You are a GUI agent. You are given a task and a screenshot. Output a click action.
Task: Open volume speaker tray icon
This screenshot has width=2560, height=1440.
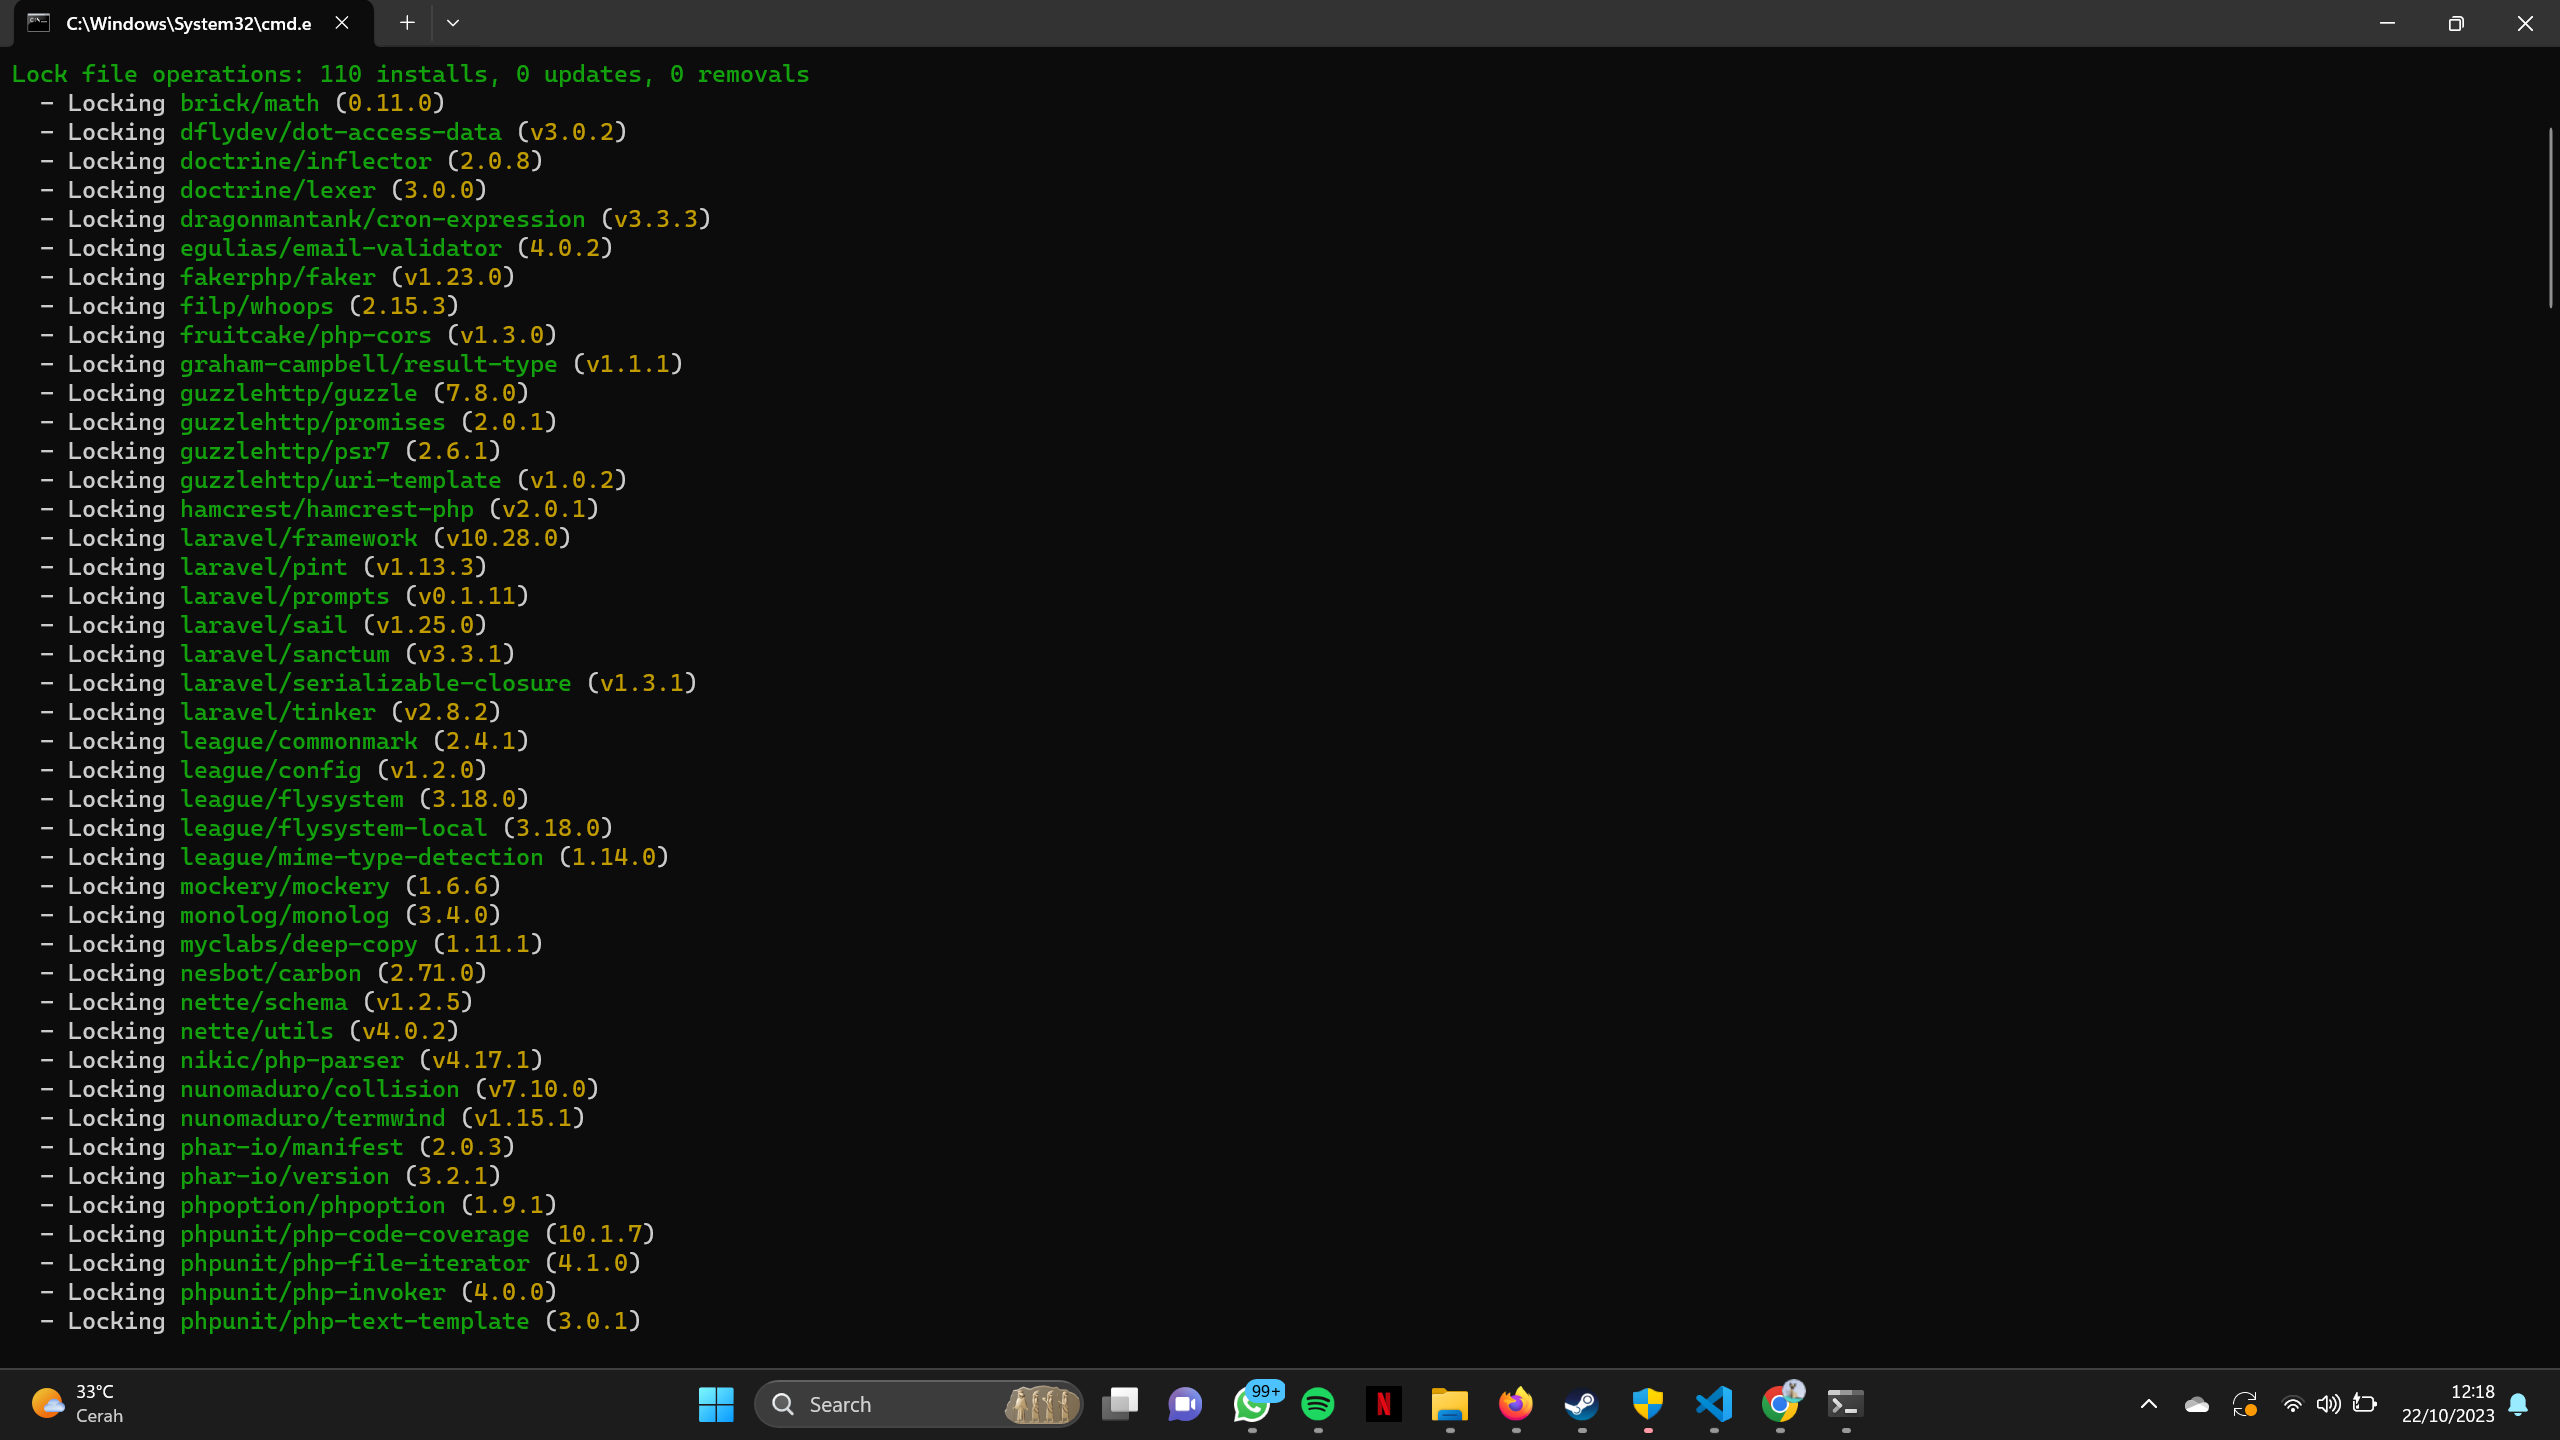pyautogui.click(x=2328, y=1404)
